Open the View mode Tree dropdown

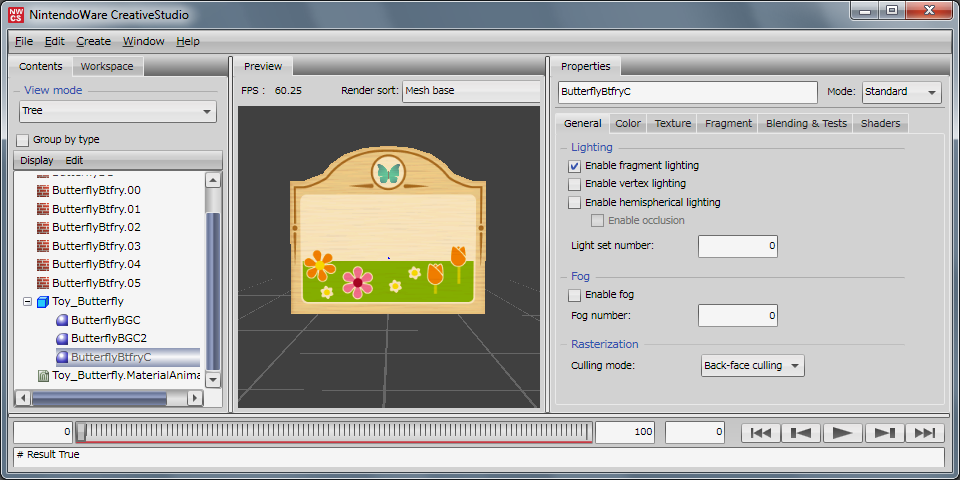117,111
